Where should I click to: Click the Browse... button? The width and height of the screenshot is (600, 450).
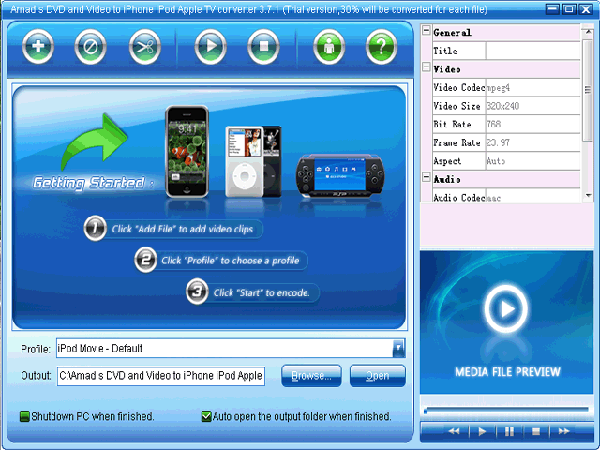pyautogui.click(x=311, y=376)
